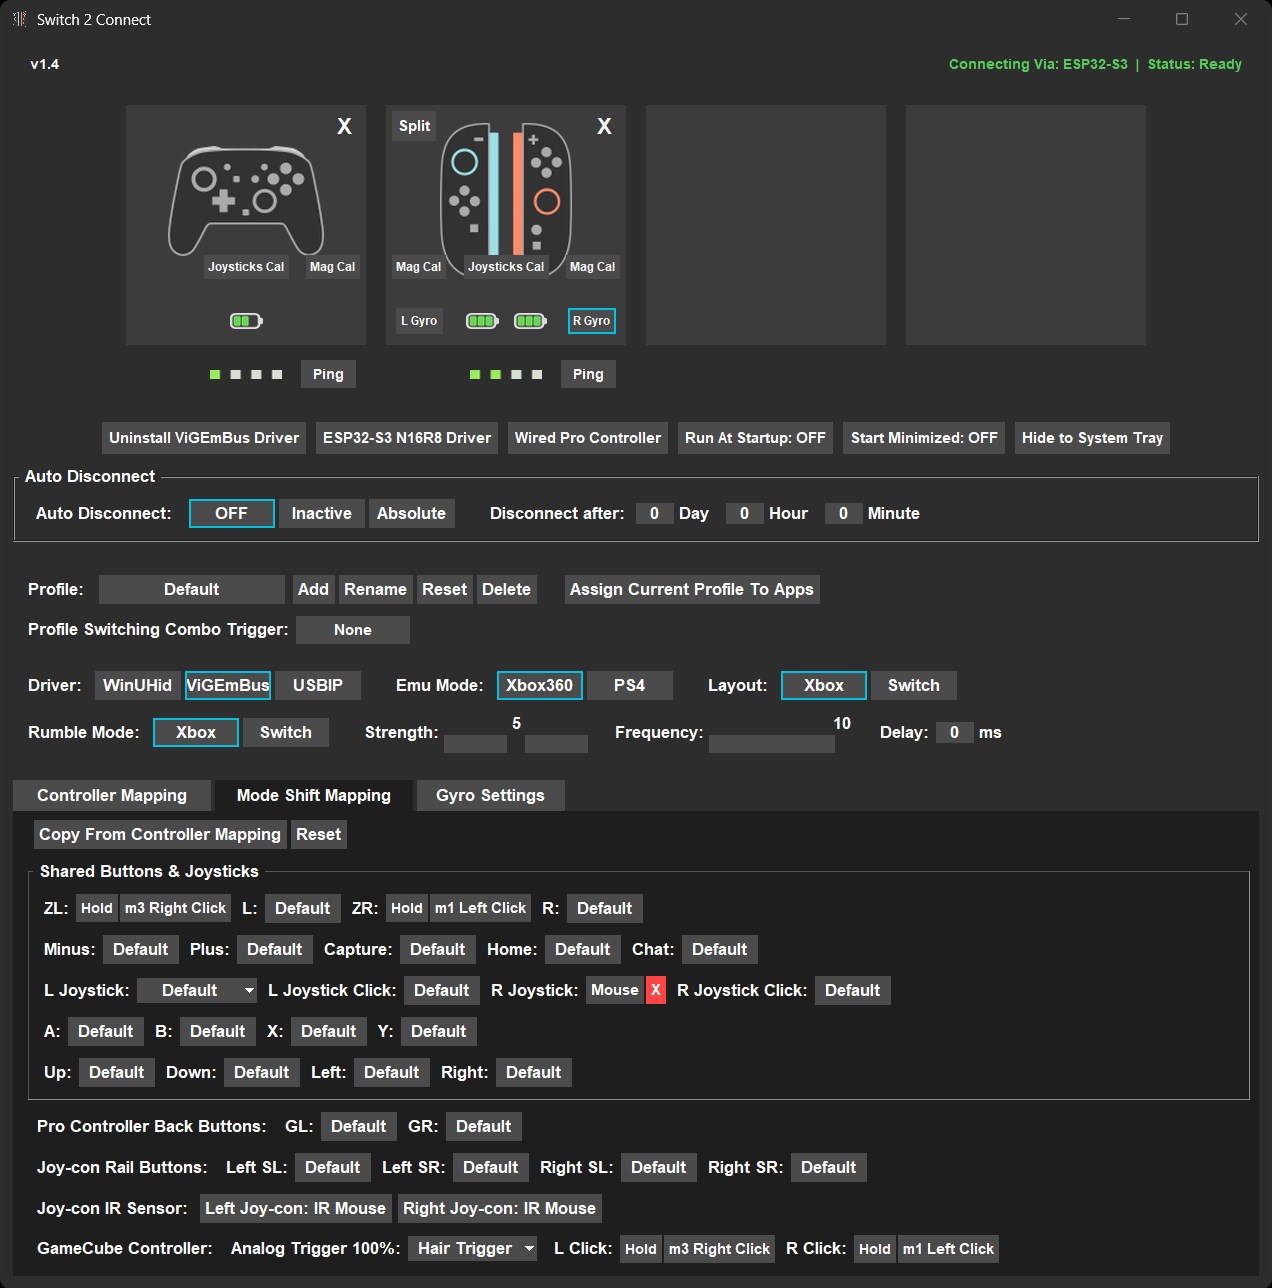Switch to Mode Shift Mapping tab
Viewport: 1272px width, 1288px height.
314,795
